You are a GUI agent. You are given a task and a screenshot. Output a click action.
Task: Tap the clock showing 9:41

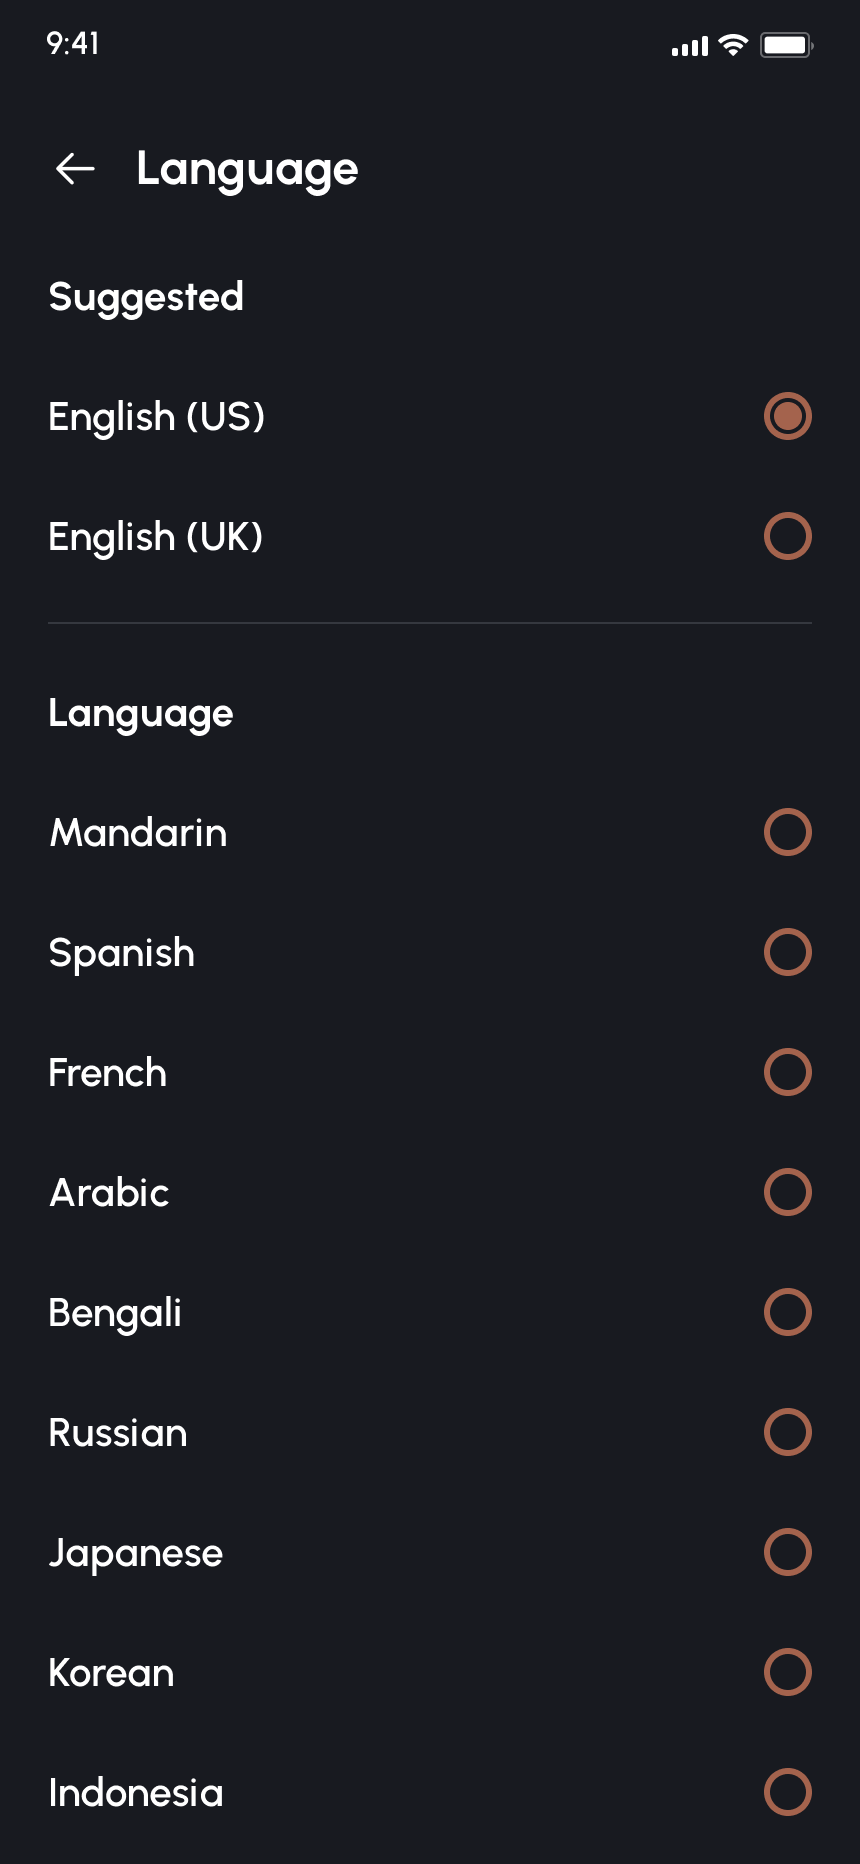click(x=73, y=44)
